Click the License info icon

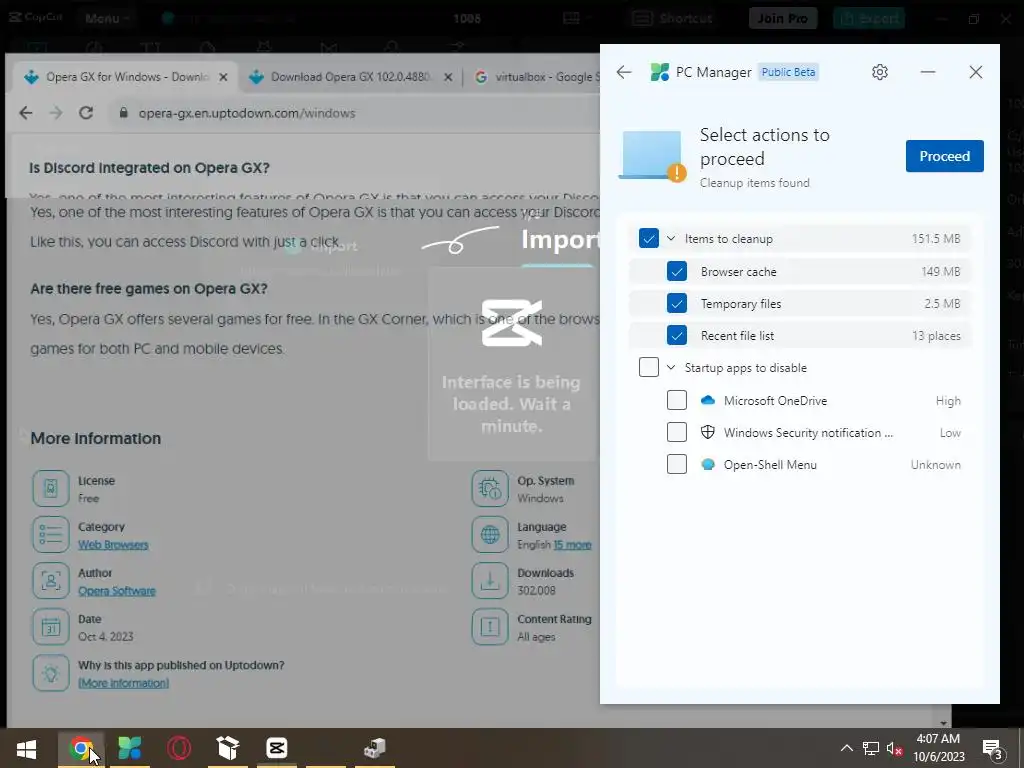tap(50, 488)
